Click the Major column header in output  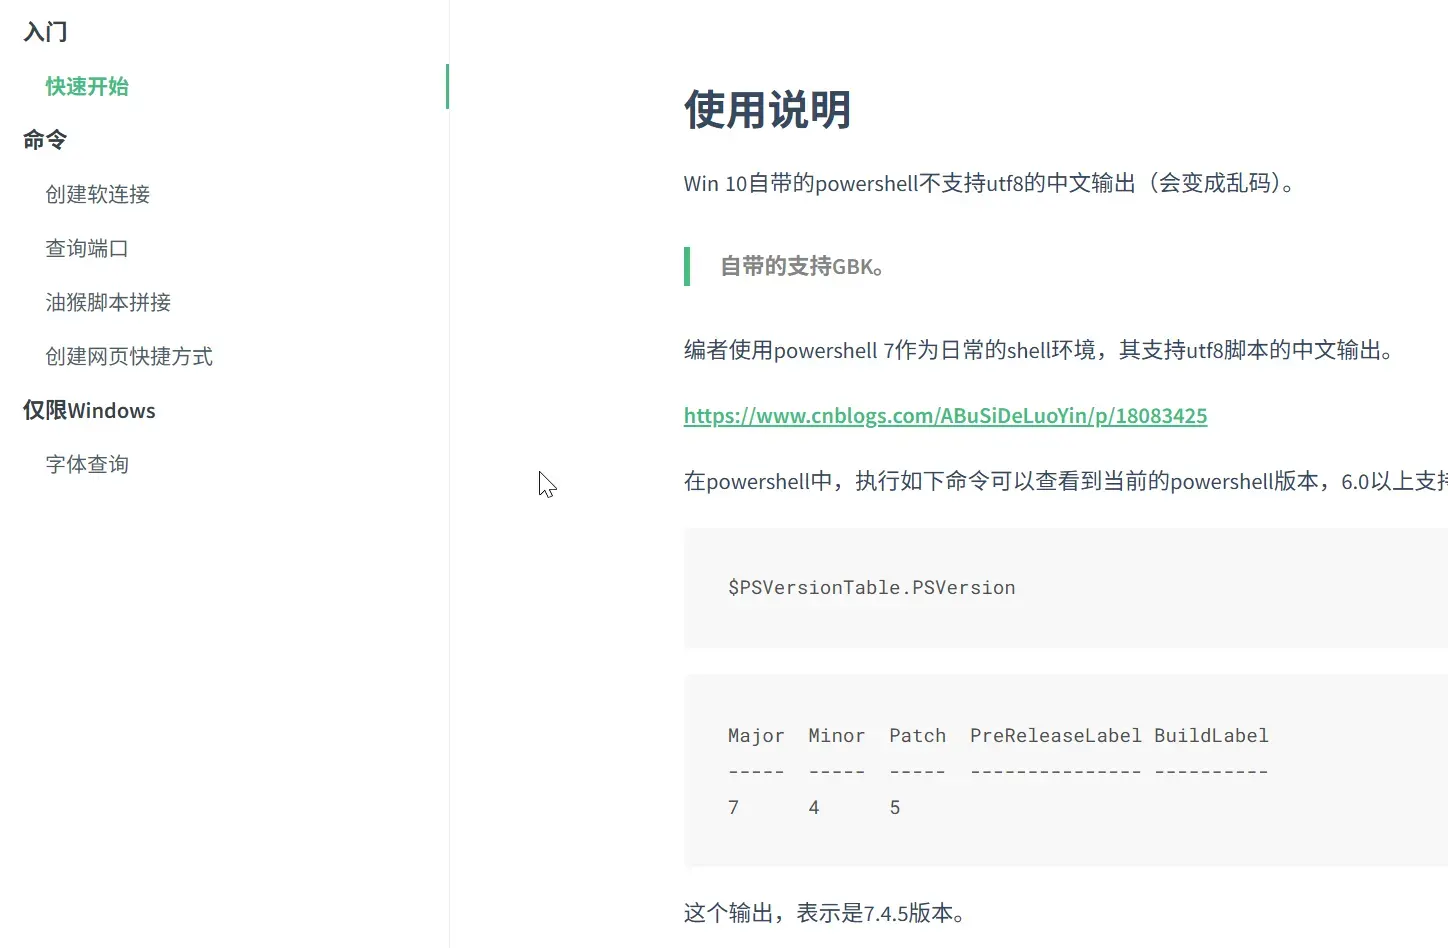[756, 736]
